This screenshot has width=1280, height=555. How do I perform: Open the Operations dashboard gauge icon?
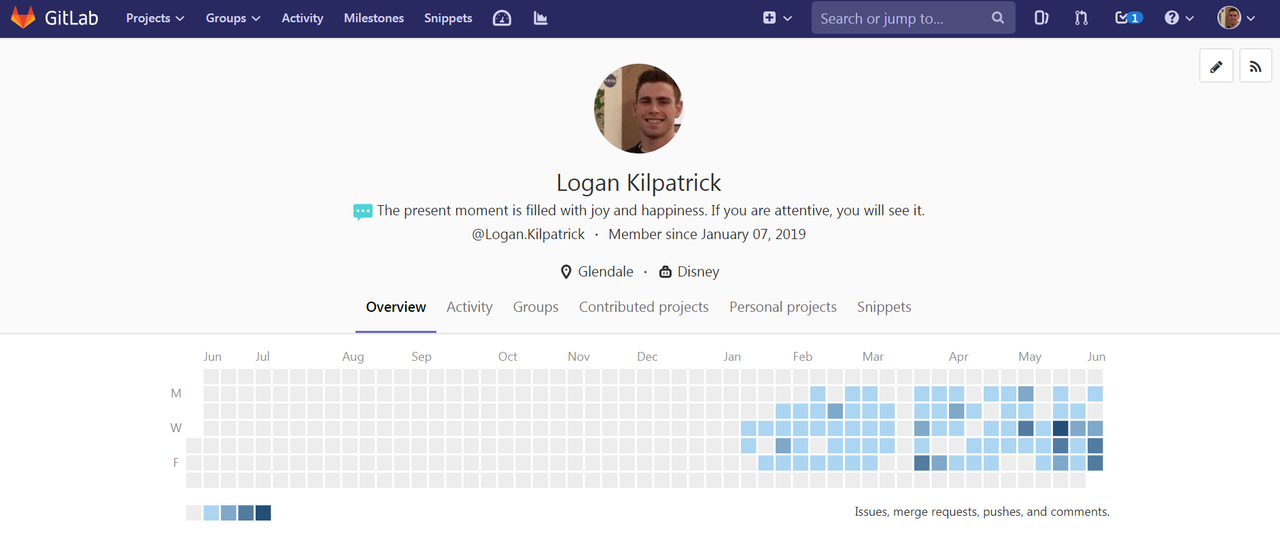pyautogui.click(x=502, y=18)
